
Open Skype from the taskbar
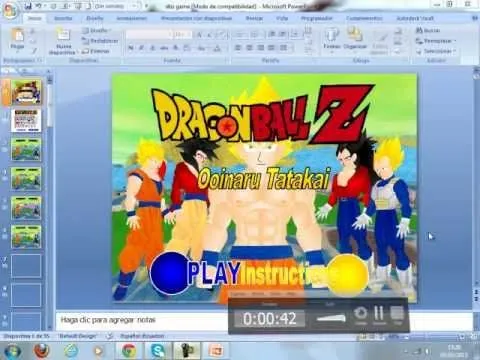pyautogui.click(x=157, y=351)
